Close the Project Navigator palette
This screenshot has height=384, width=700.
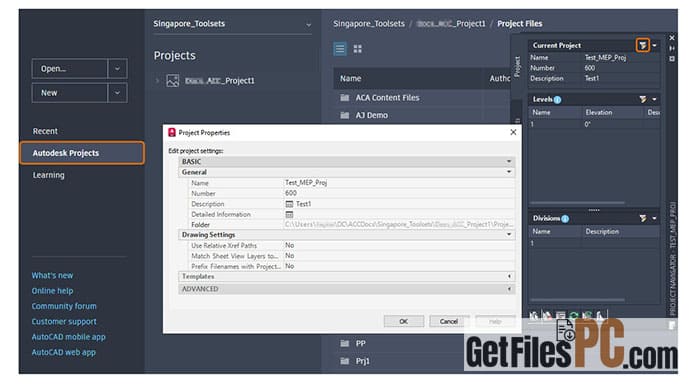tap(671, 38)
